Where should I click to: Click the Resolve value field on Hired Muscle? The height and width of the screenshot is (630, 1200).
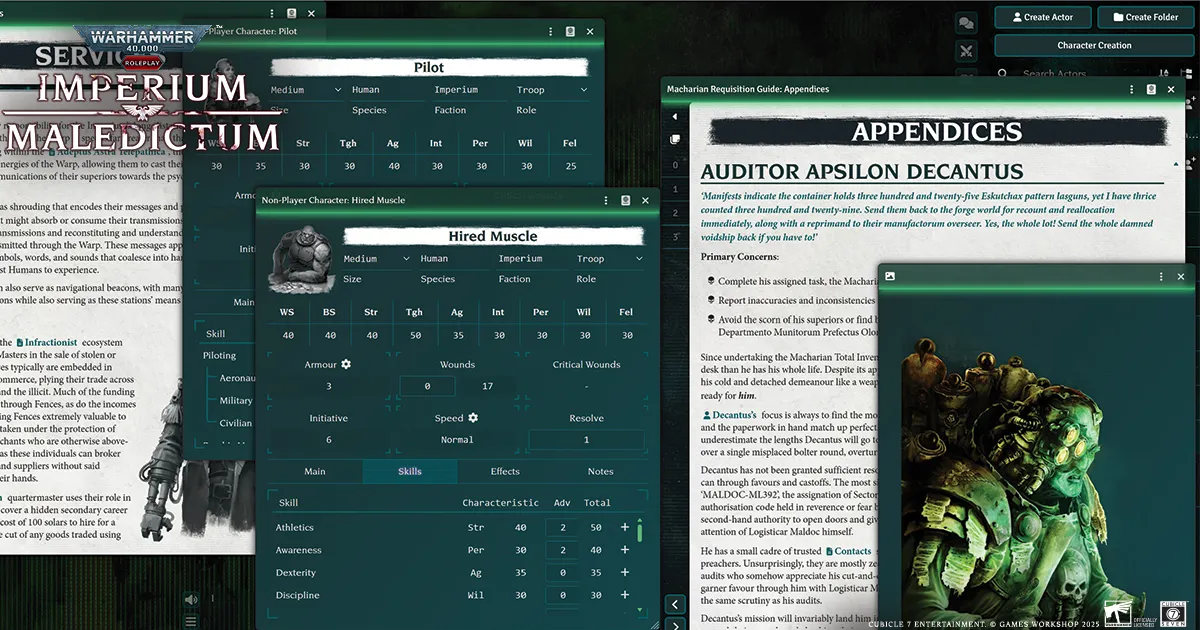[x=586, y=440]
